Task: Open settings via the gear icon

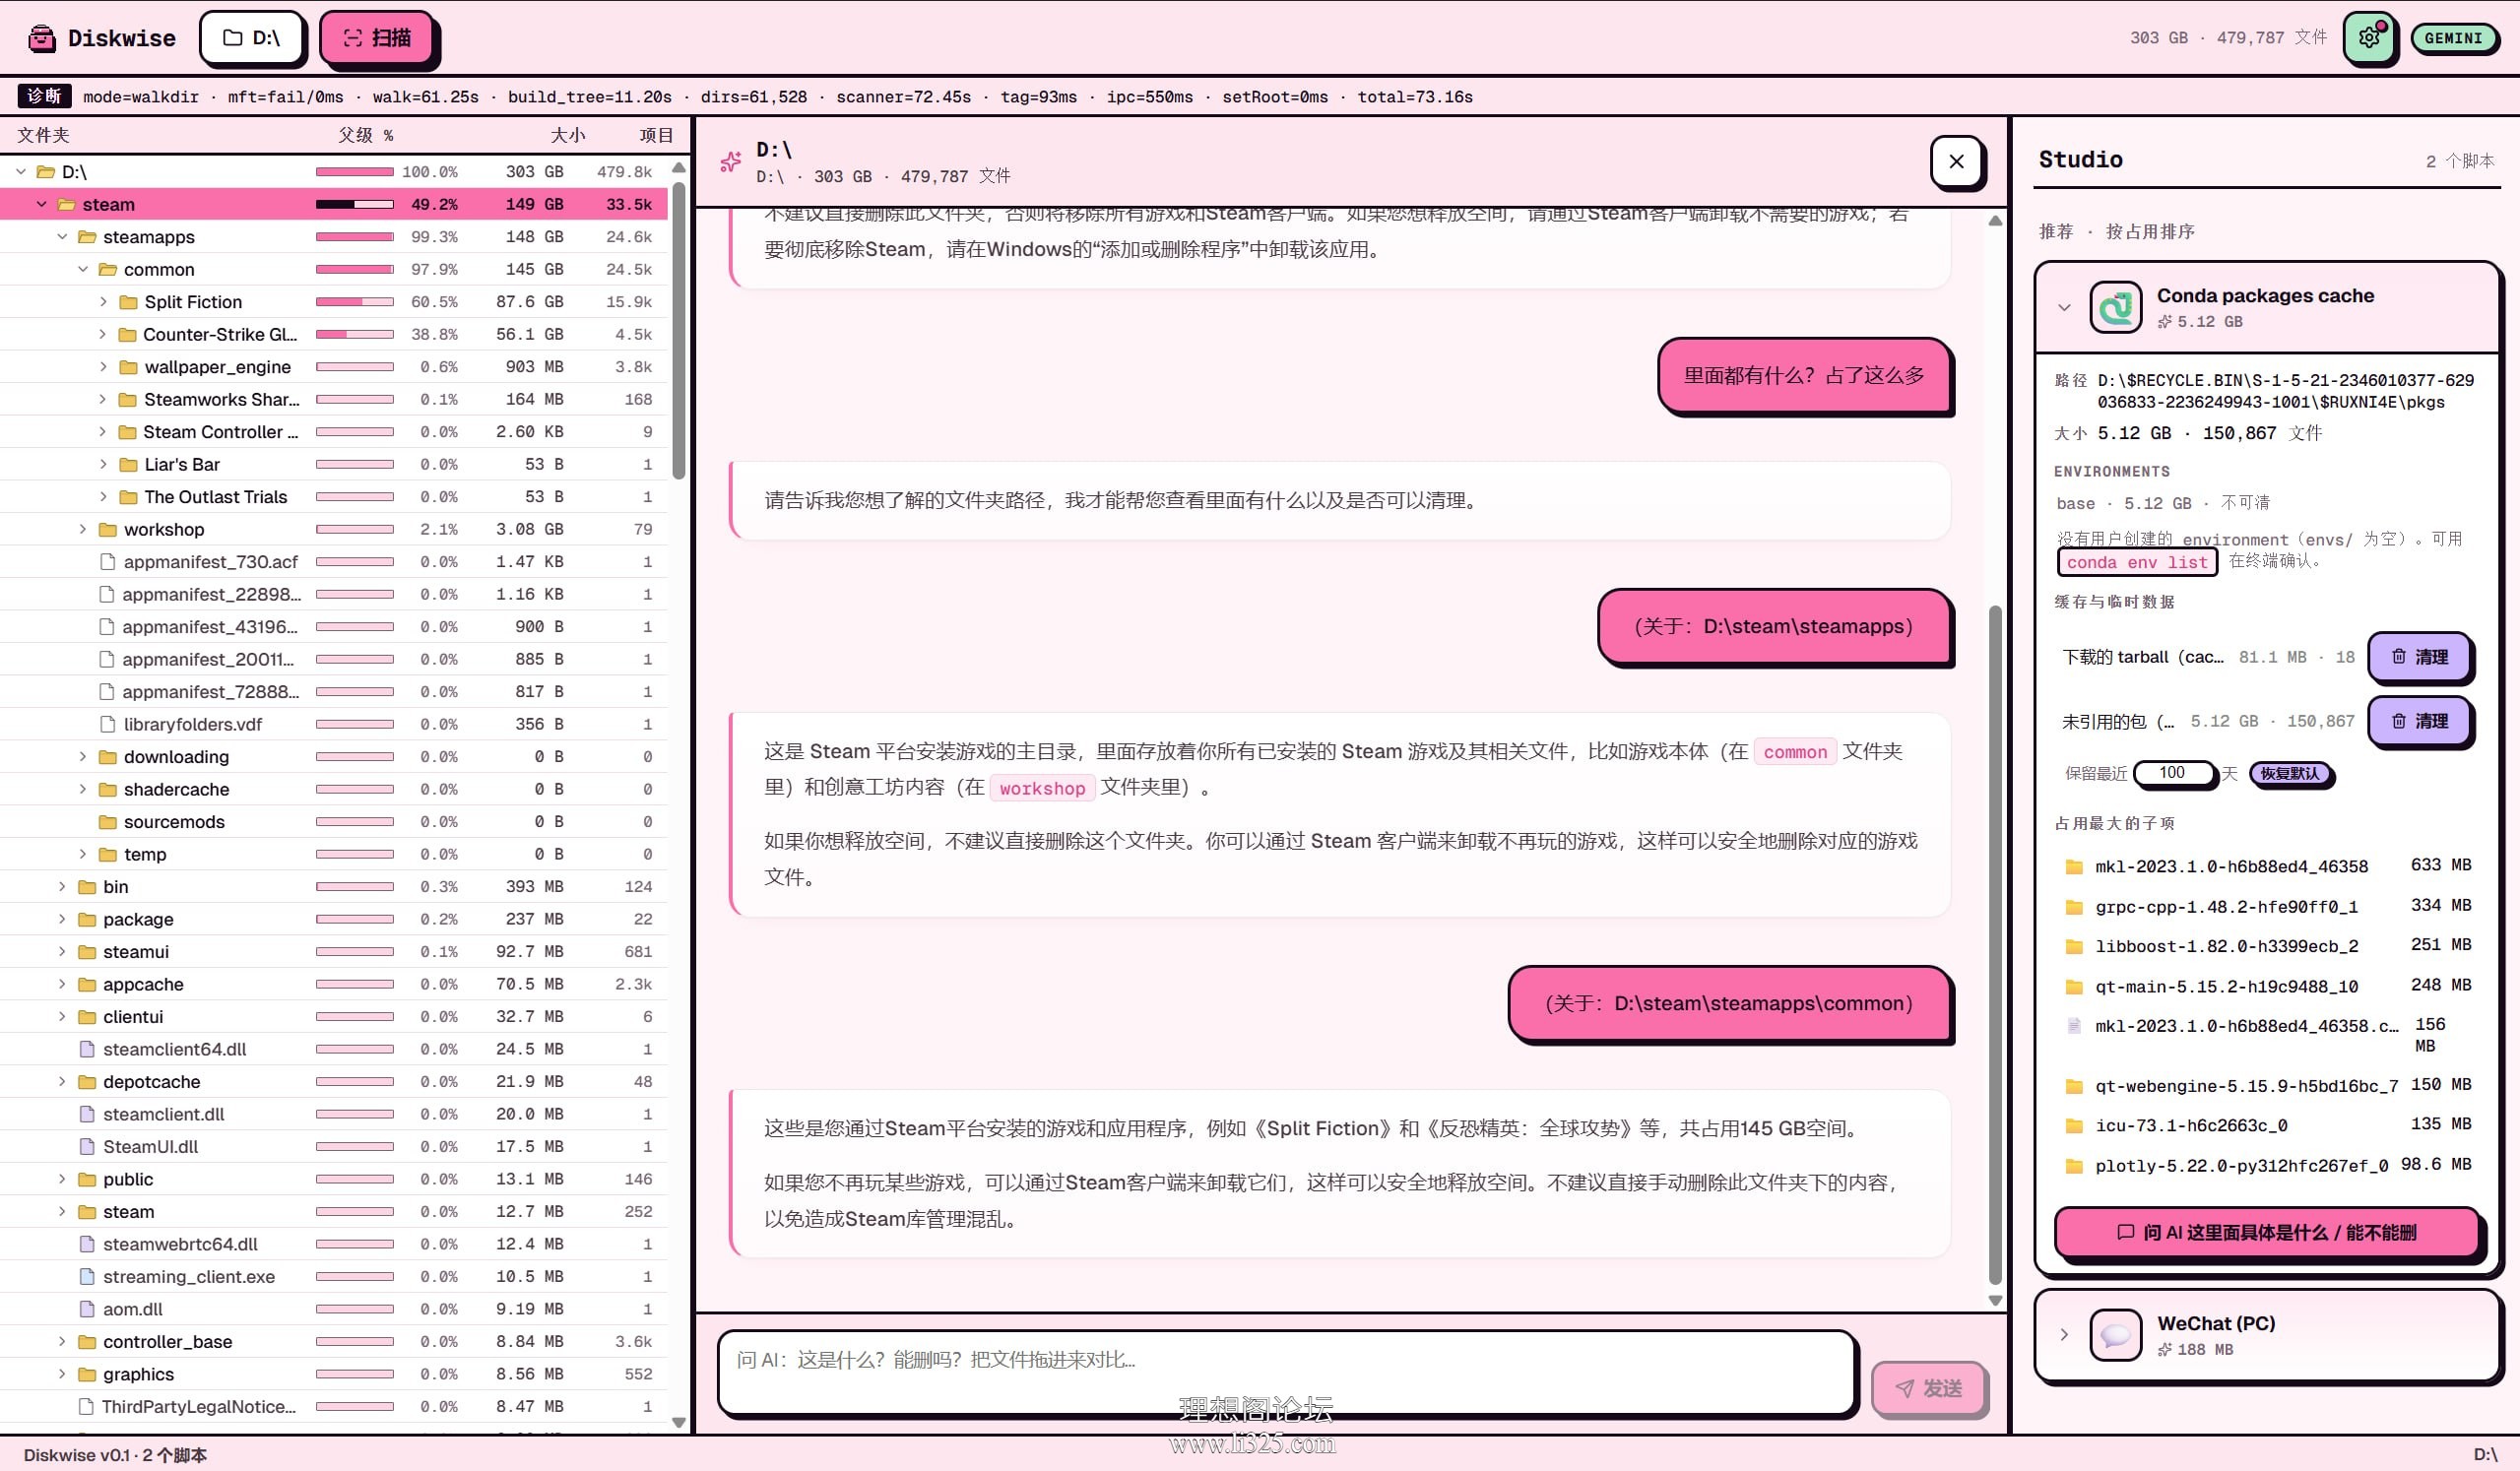Action: 2369,38
